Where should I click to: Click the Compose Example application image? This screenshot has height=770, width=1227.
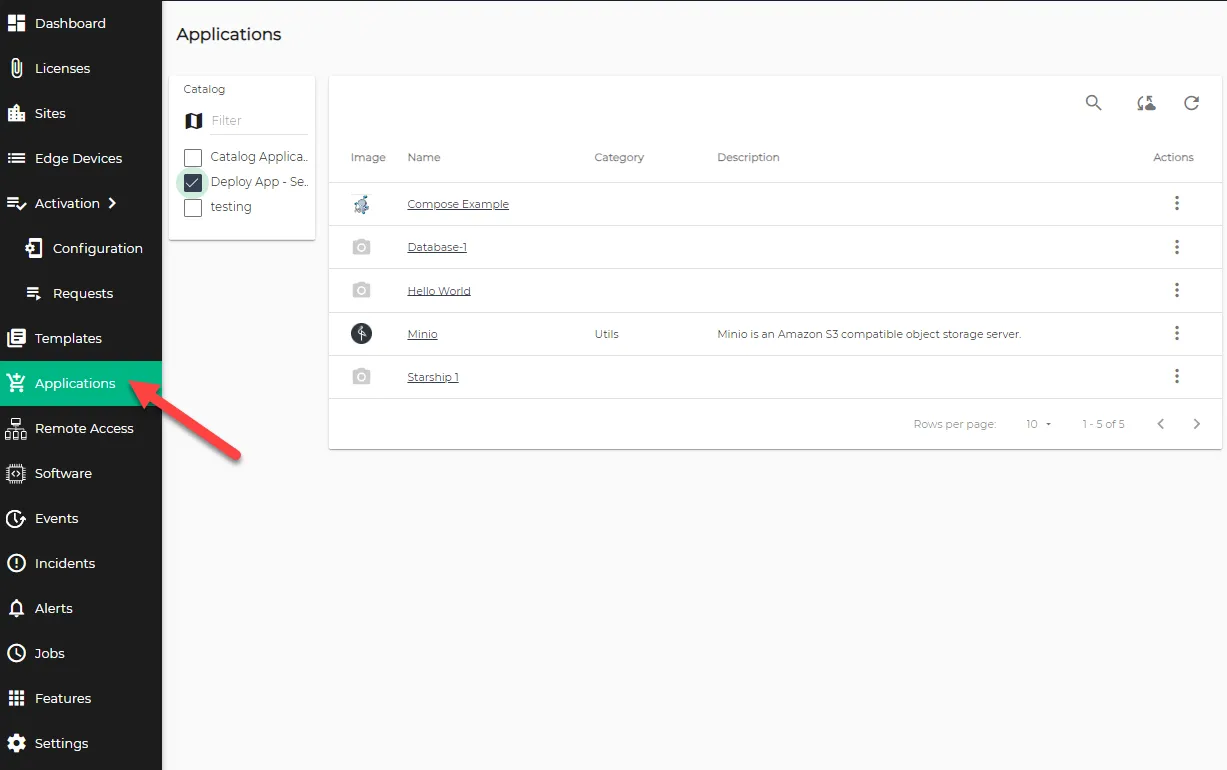tap(362, 204)
